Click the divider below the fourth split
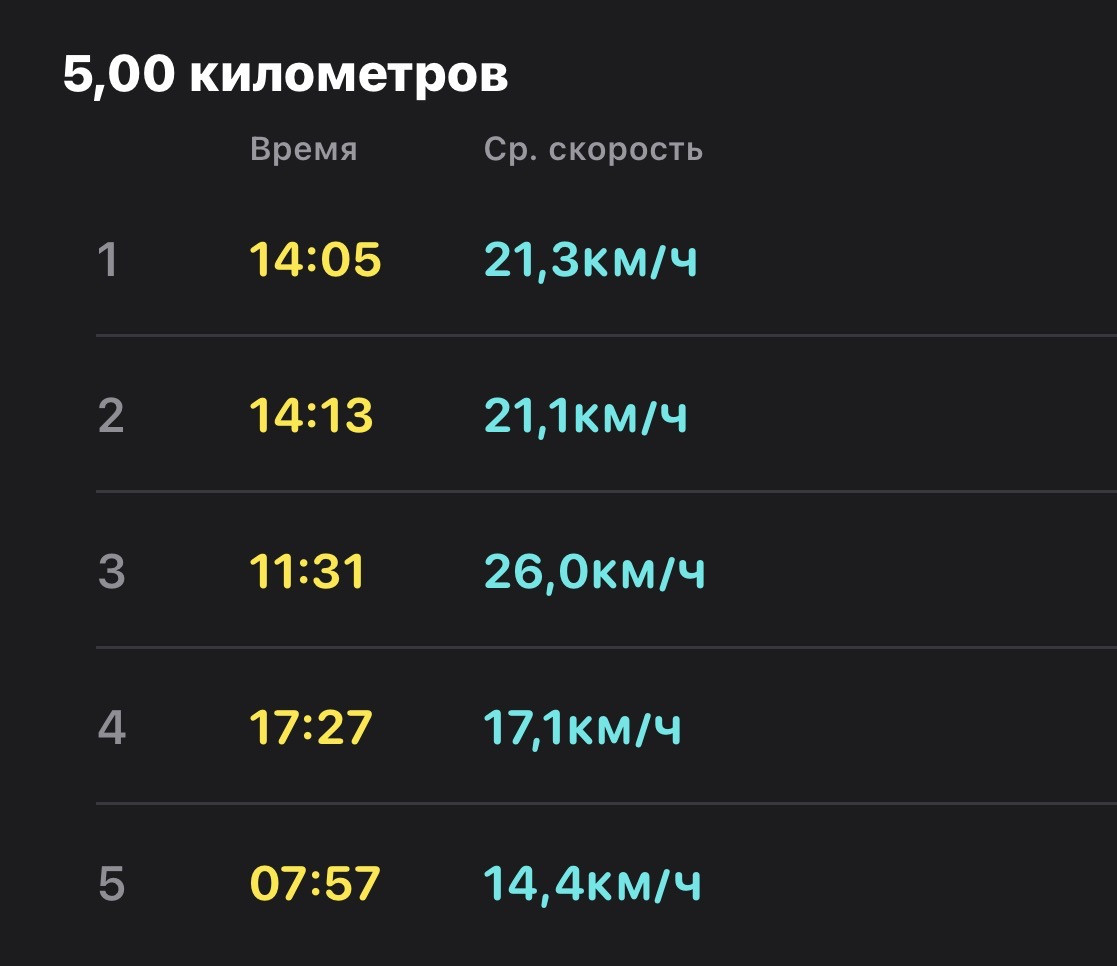 (x=606, y=803)
